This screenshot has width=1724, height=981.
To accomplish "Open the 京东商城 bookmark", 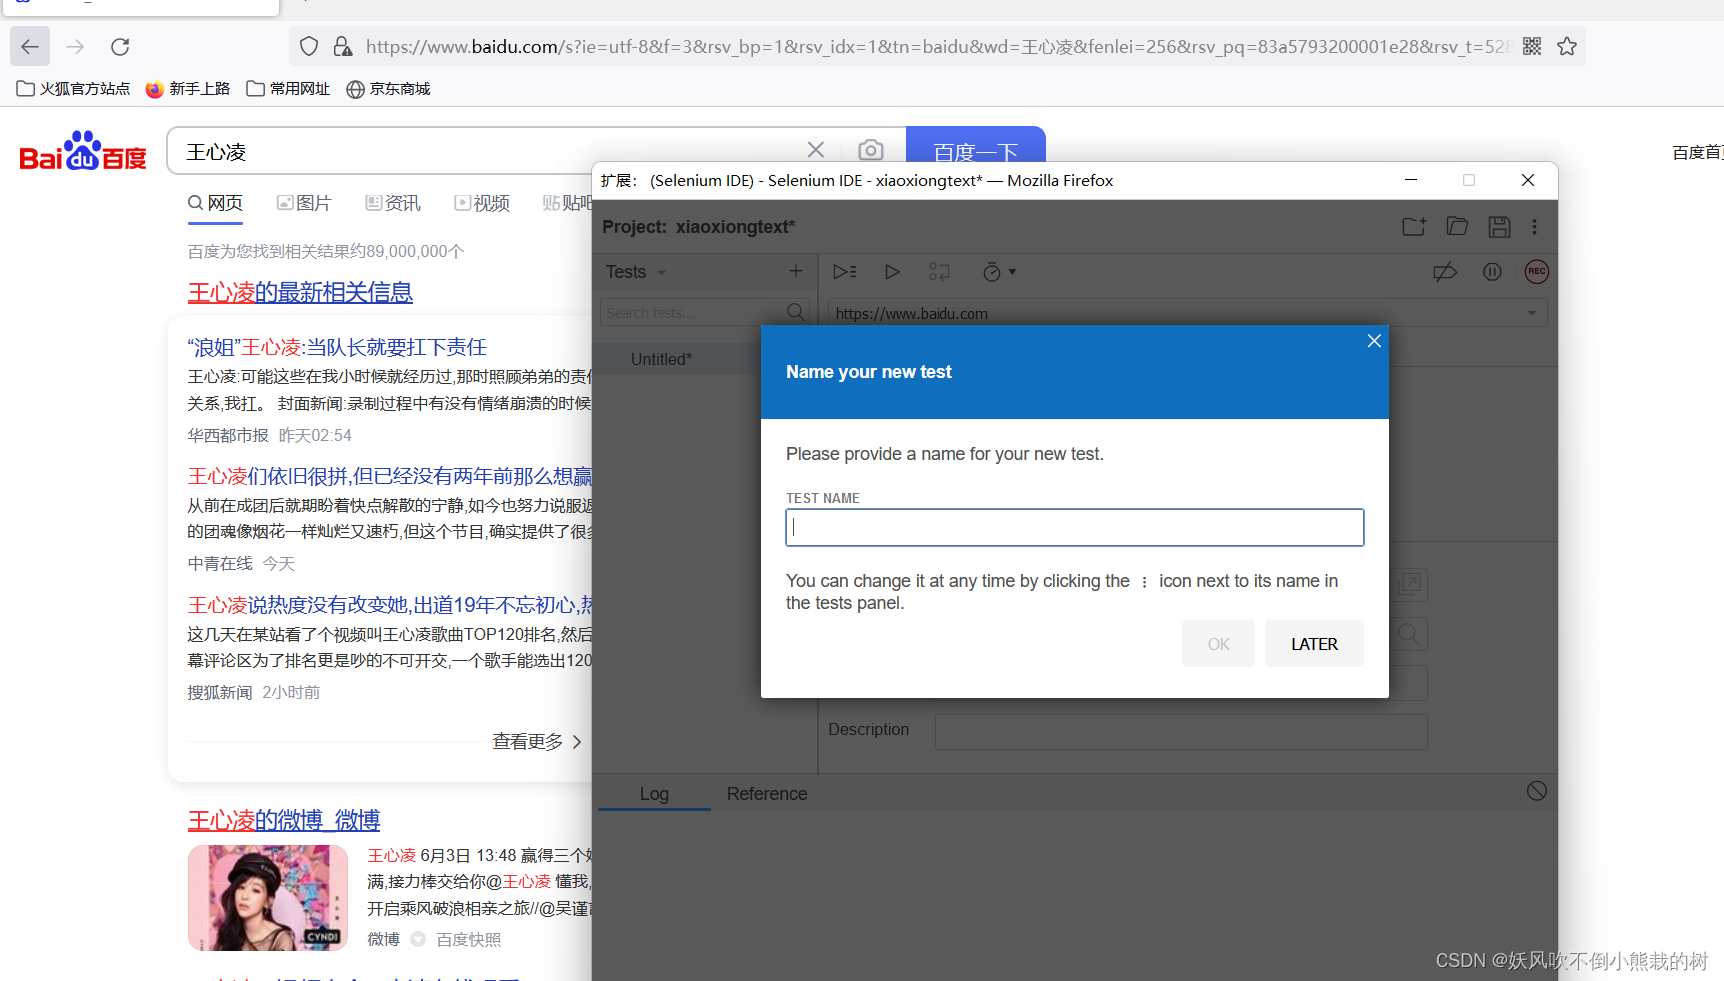I will (x=388, y=89).
